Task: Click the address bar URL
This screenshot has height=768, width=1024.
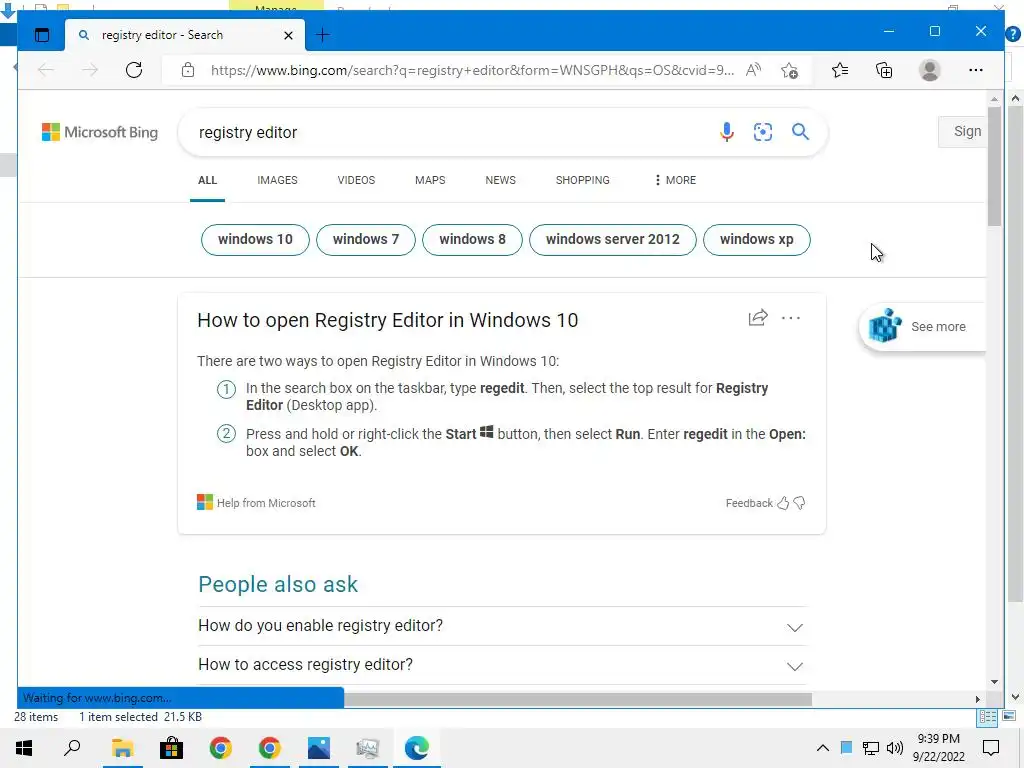Action: coord(472,70)
